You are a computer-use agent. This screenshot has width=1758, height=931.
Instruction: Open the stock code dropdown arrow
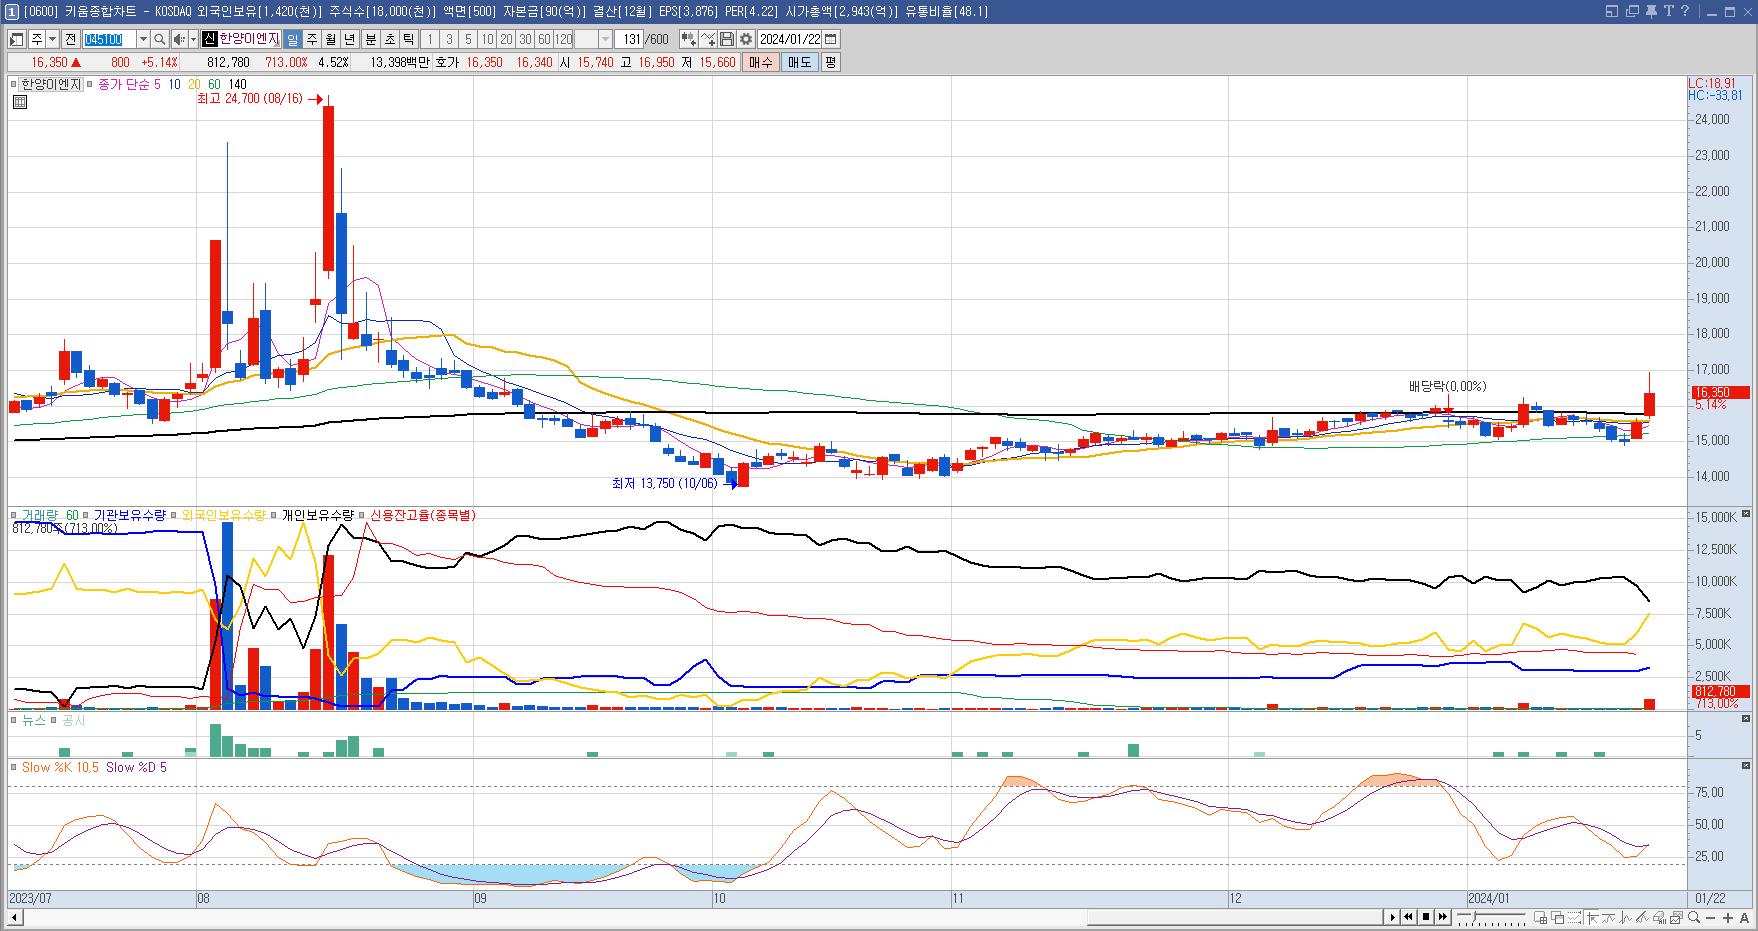coord(143,39)
